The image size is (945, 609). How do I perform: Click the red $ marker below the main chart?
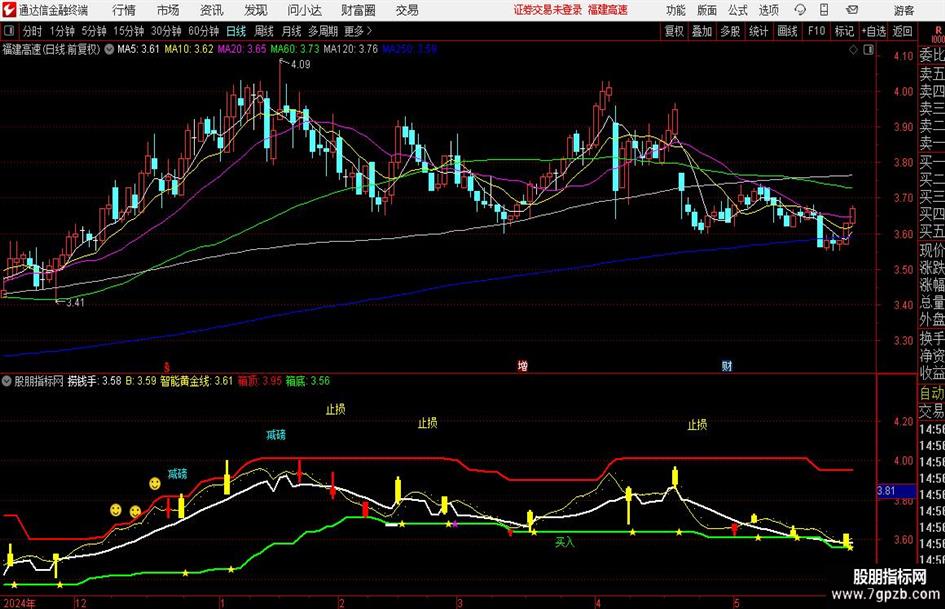(167, 366)
